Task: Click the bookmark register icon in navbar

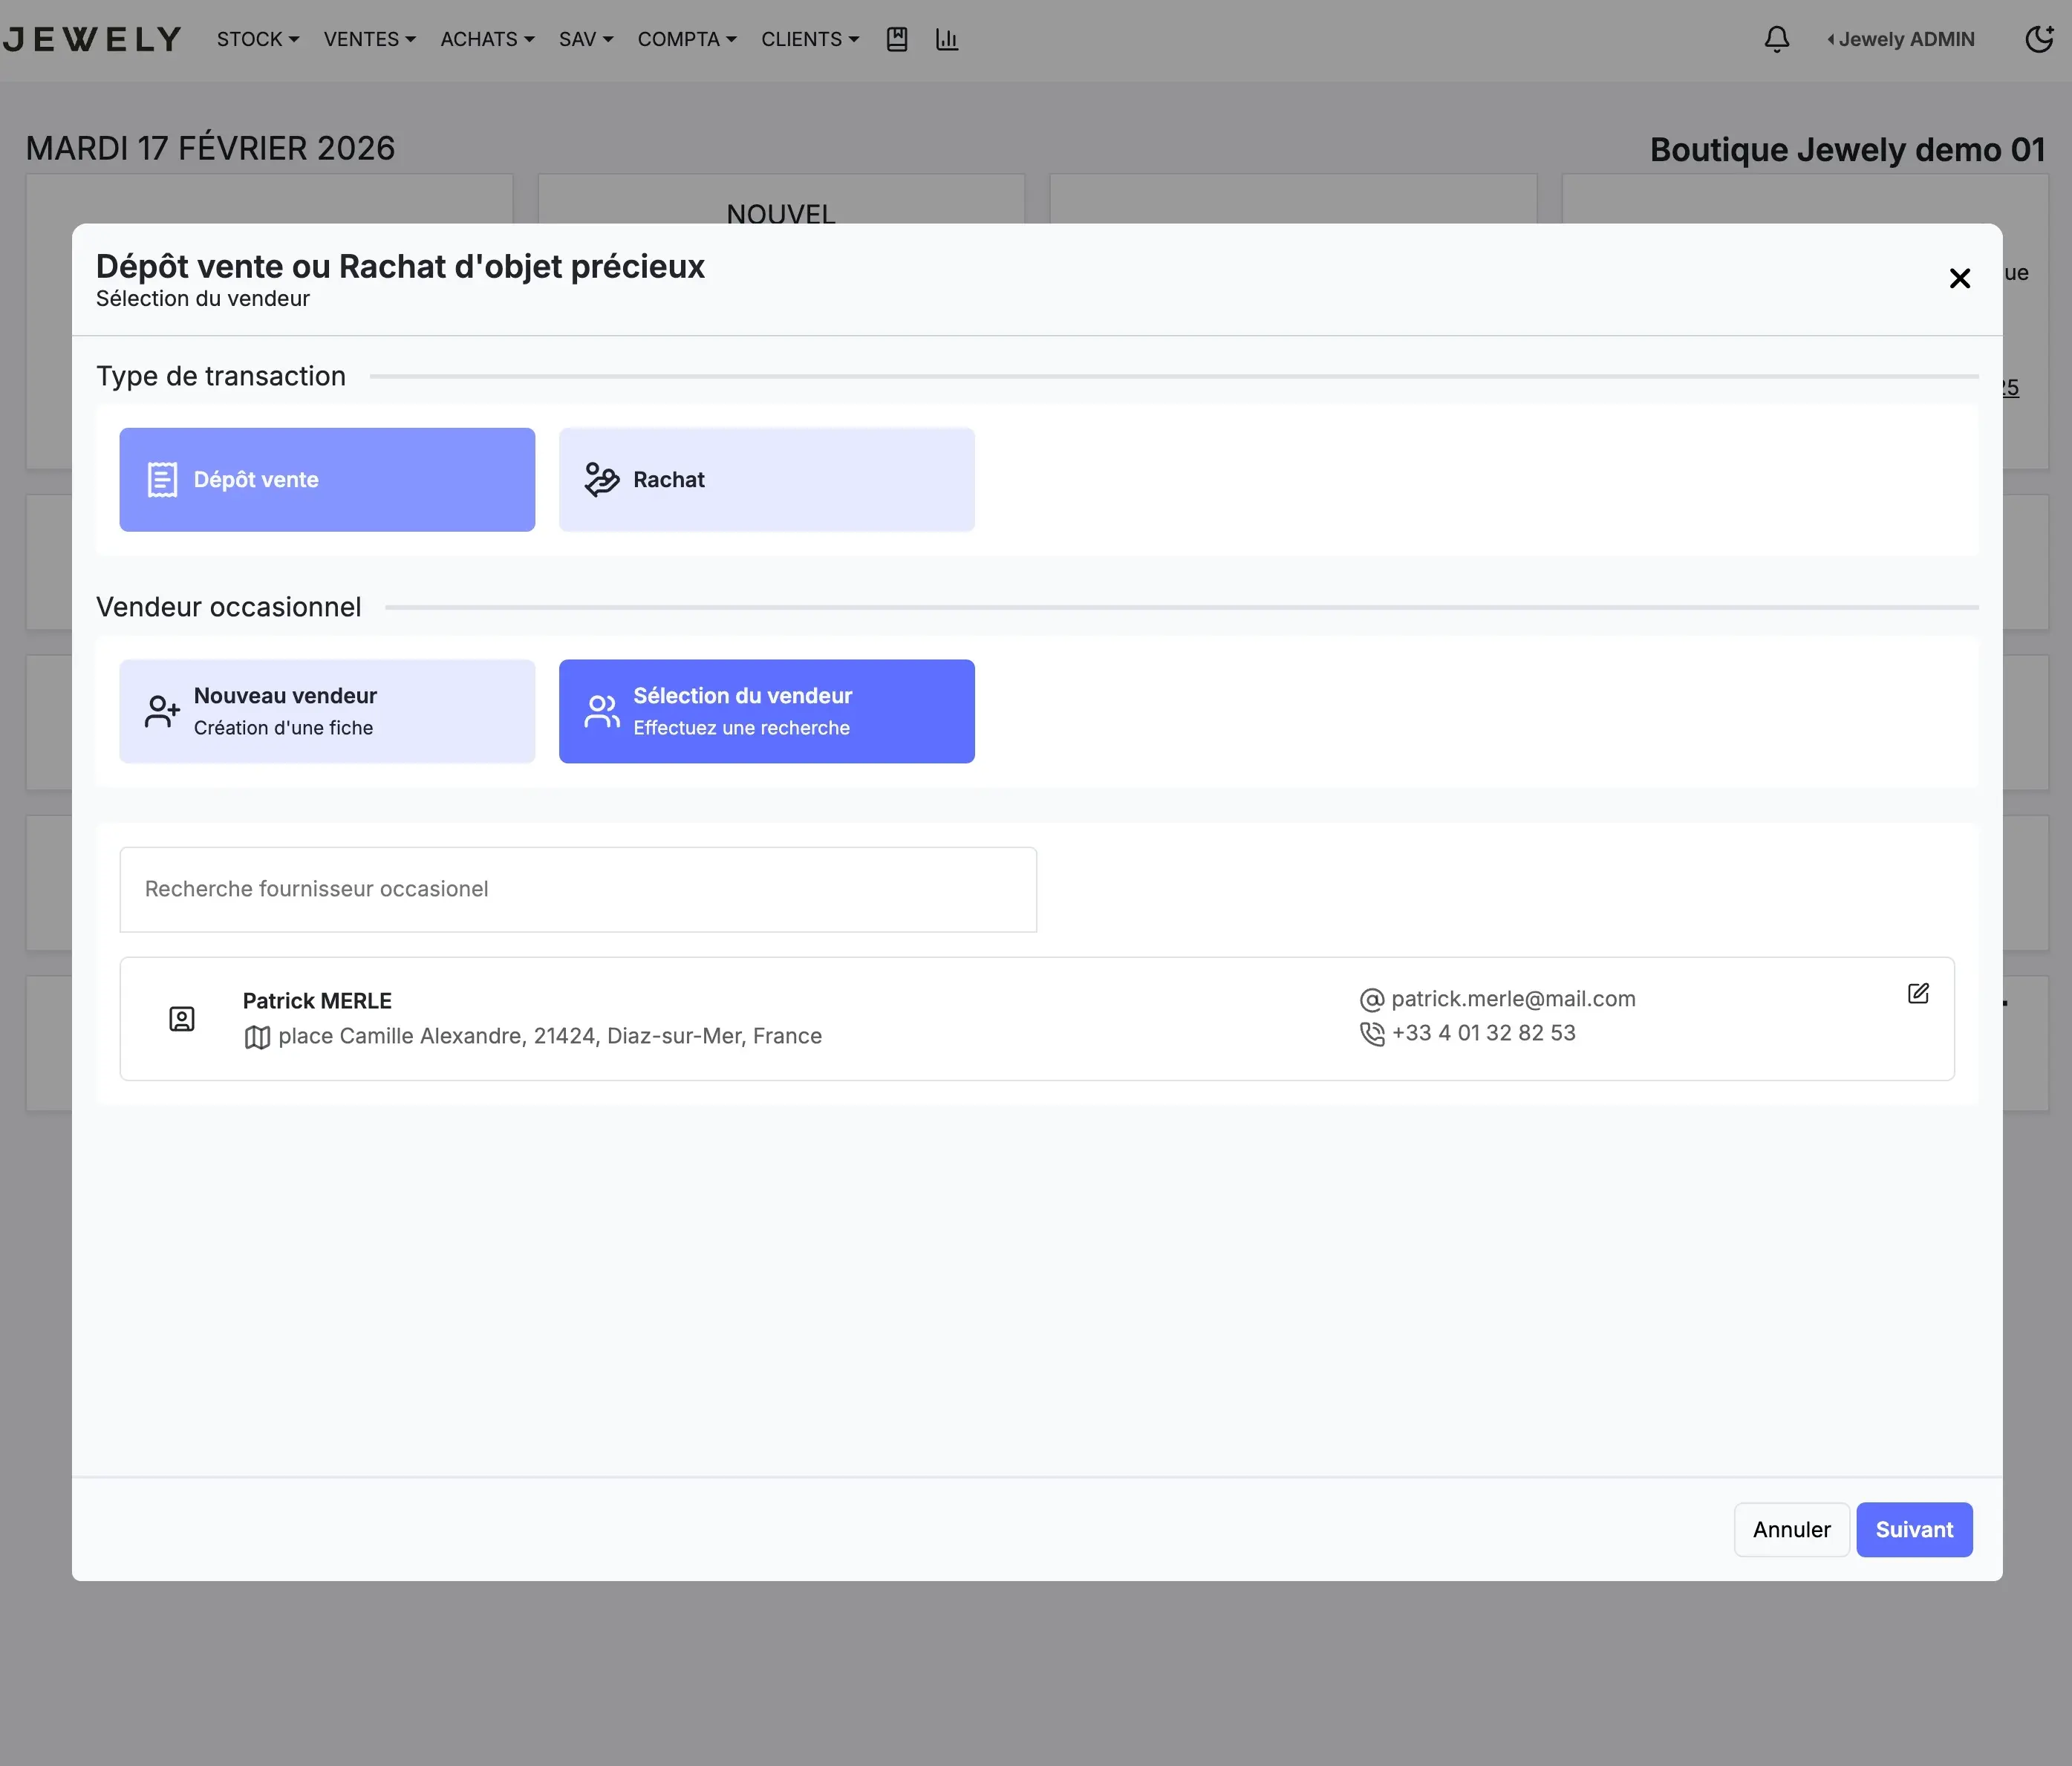Action: pyautogui.click(x=897, y=39)
